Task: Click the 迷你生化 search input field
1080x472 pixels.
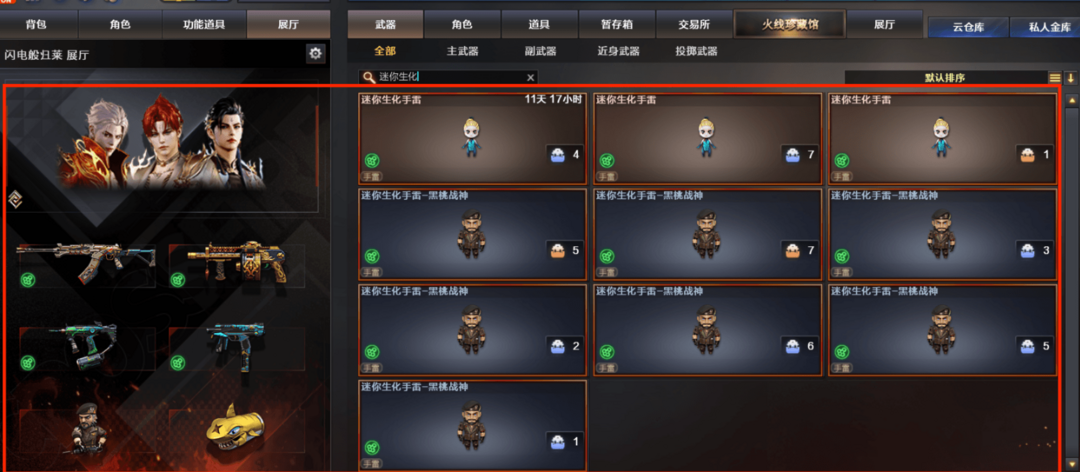Action: point(448,78)
